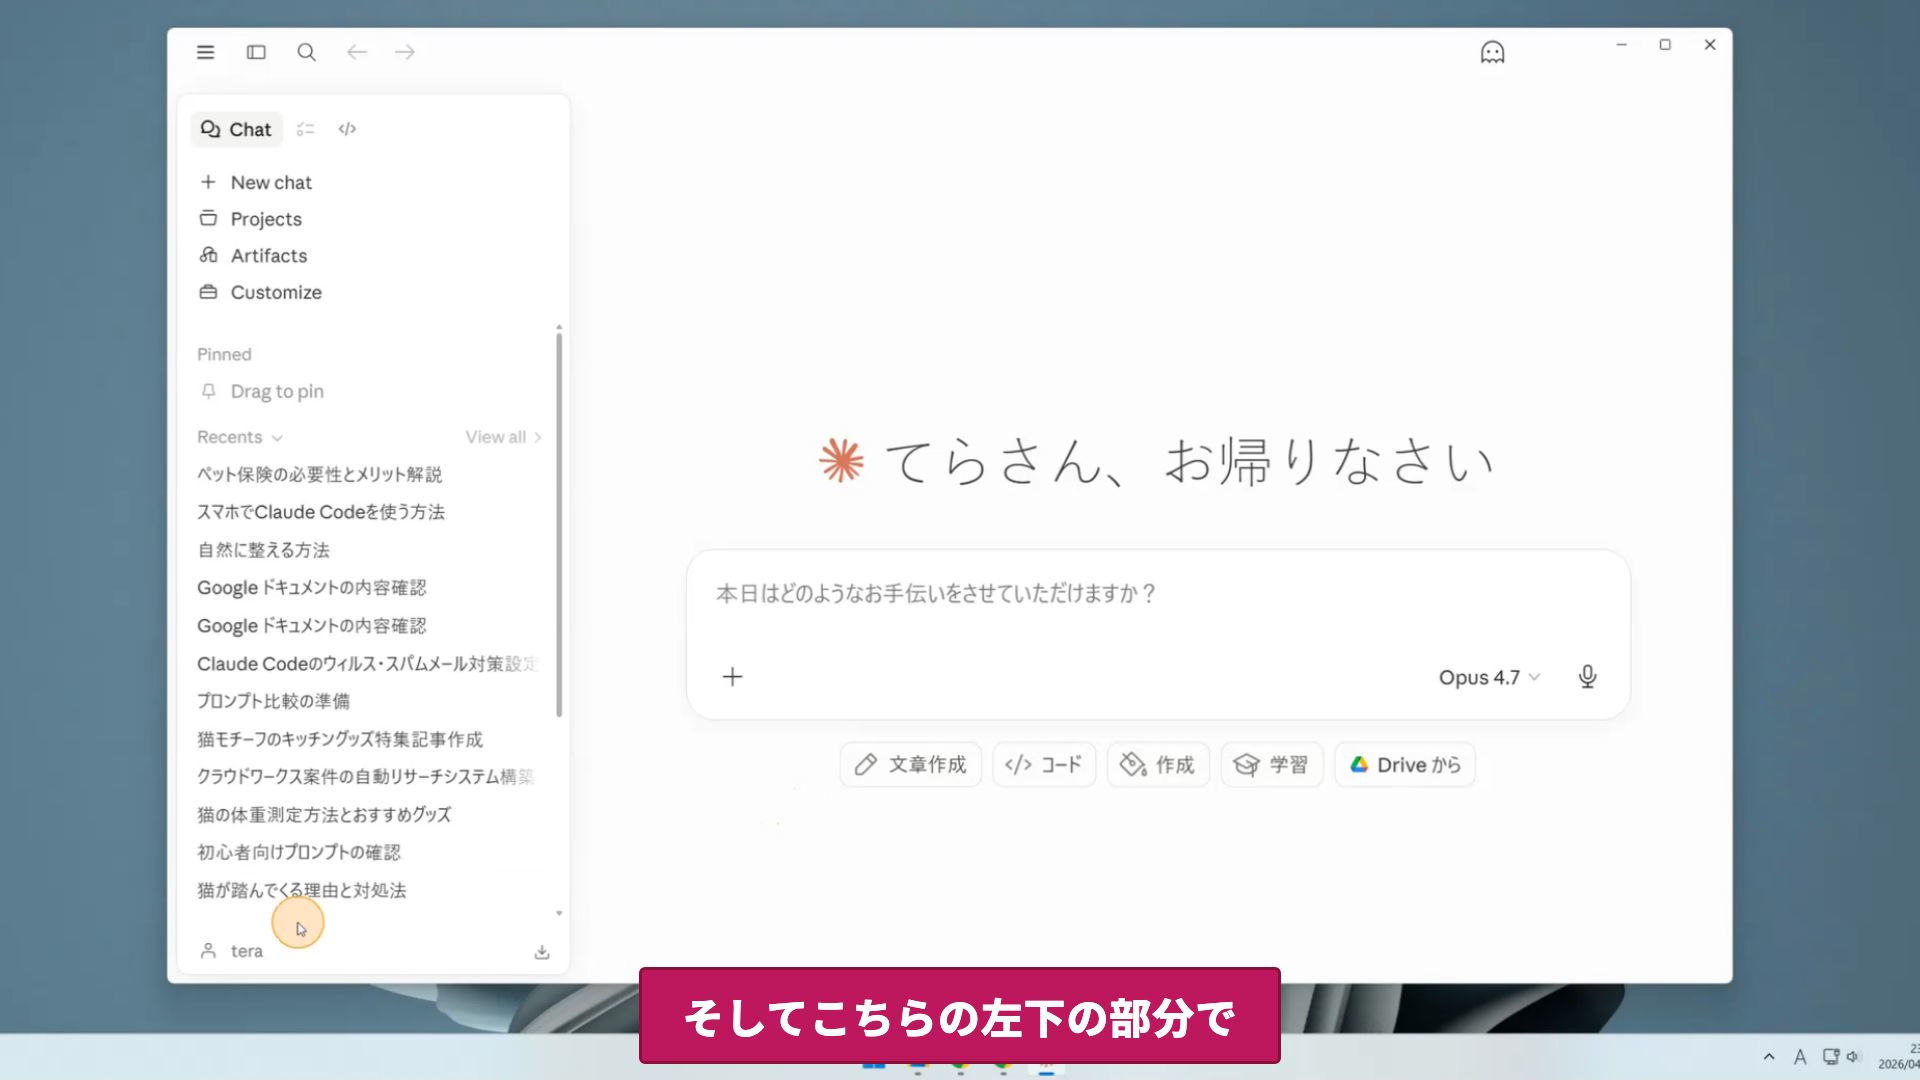Click the sidebar recents scrollbar
The height and width of the screenshot is (1080, 1920).
(x=559, y=523)
